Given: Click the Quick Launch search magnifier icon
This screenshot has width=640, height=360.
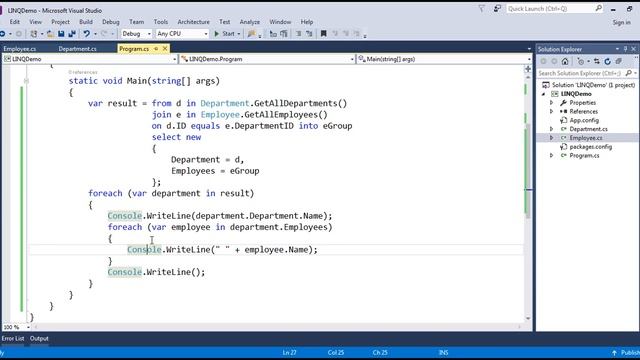Looking at the screenshot, I should pyautogui.click(x=598, y=8).
